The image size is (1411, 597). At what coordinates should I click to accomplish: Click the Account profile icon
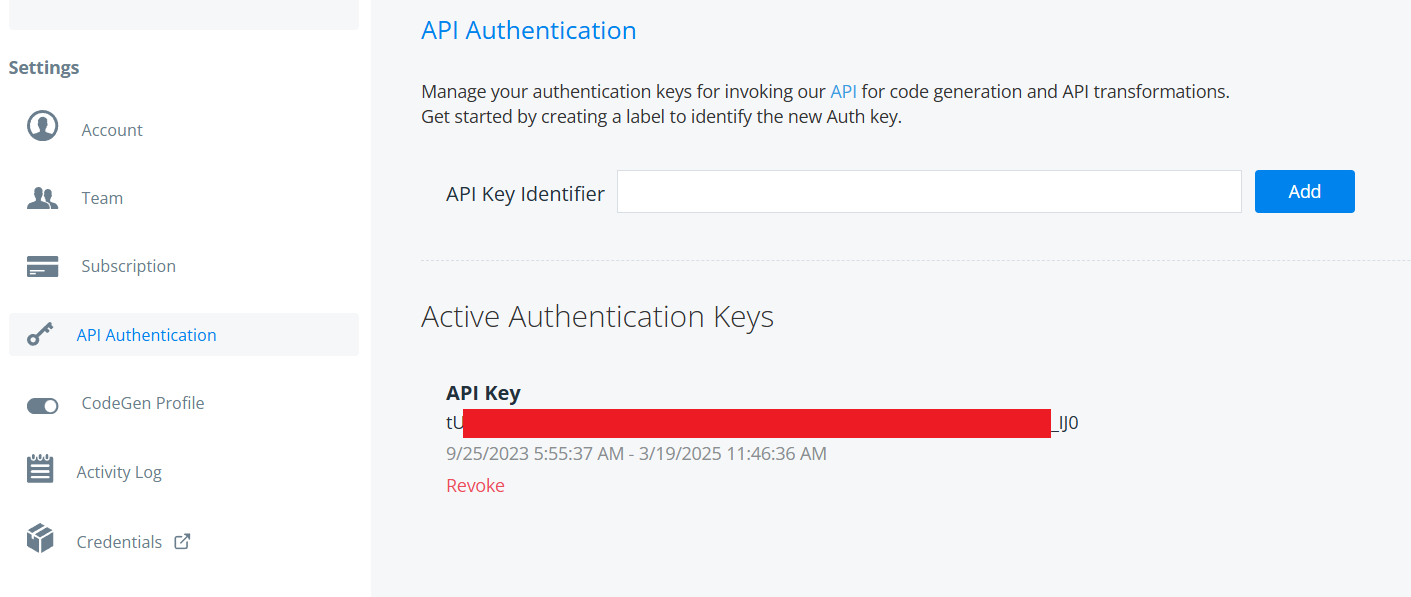42,127
